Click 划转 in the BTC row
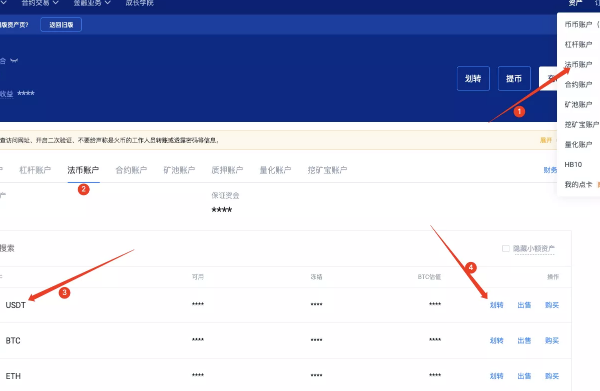This screenshot has height=391, width=600. (x=496, y=340)
